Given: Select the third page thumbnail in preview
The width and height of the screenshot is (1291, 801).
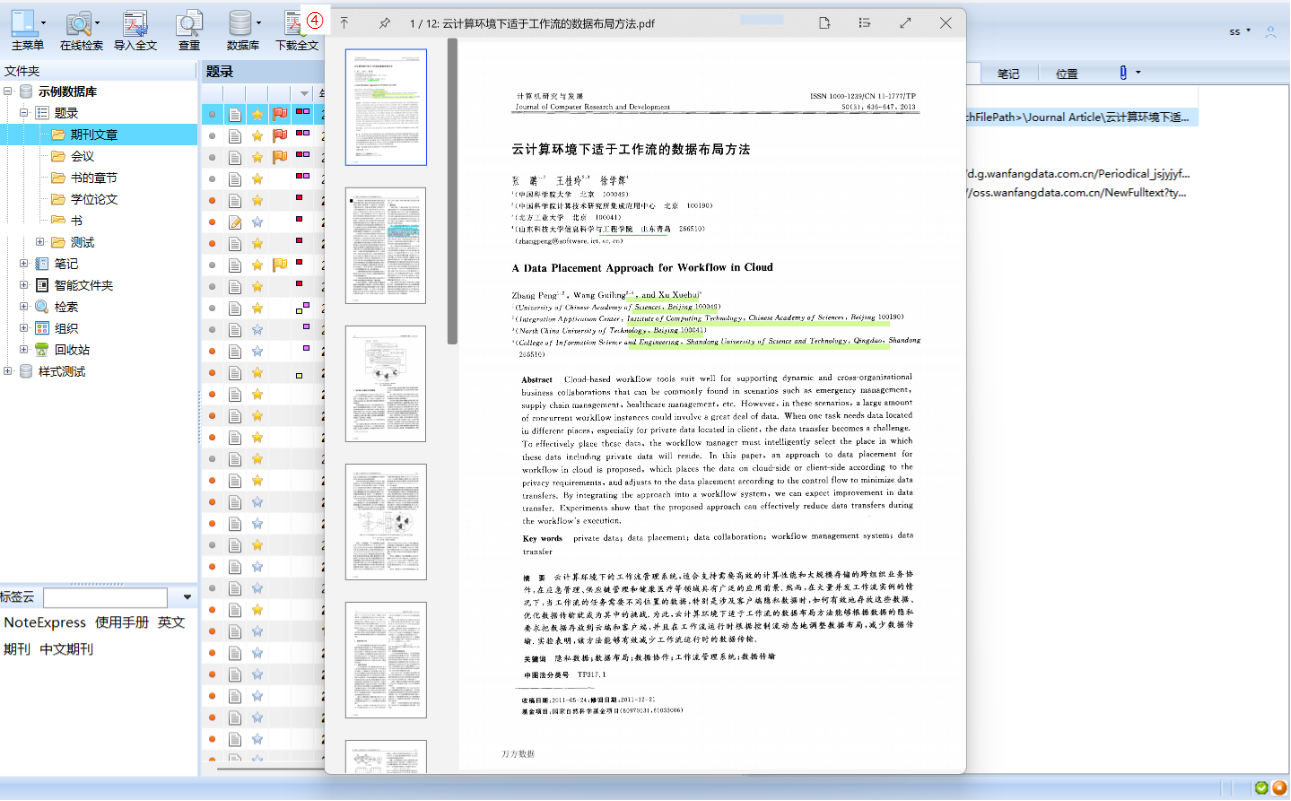Looking at the screenshot, I should click(386, 383).
